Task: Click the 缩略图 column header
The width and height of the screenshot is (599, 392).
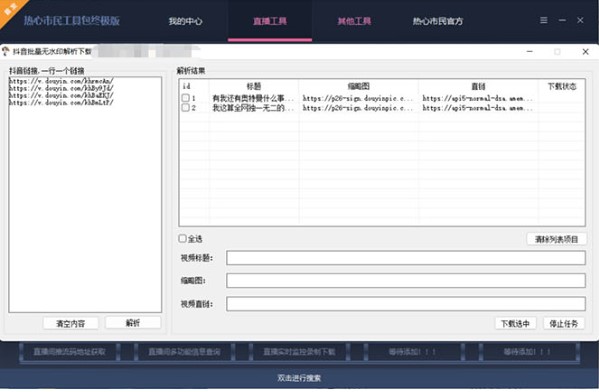Action: [358, 86]
